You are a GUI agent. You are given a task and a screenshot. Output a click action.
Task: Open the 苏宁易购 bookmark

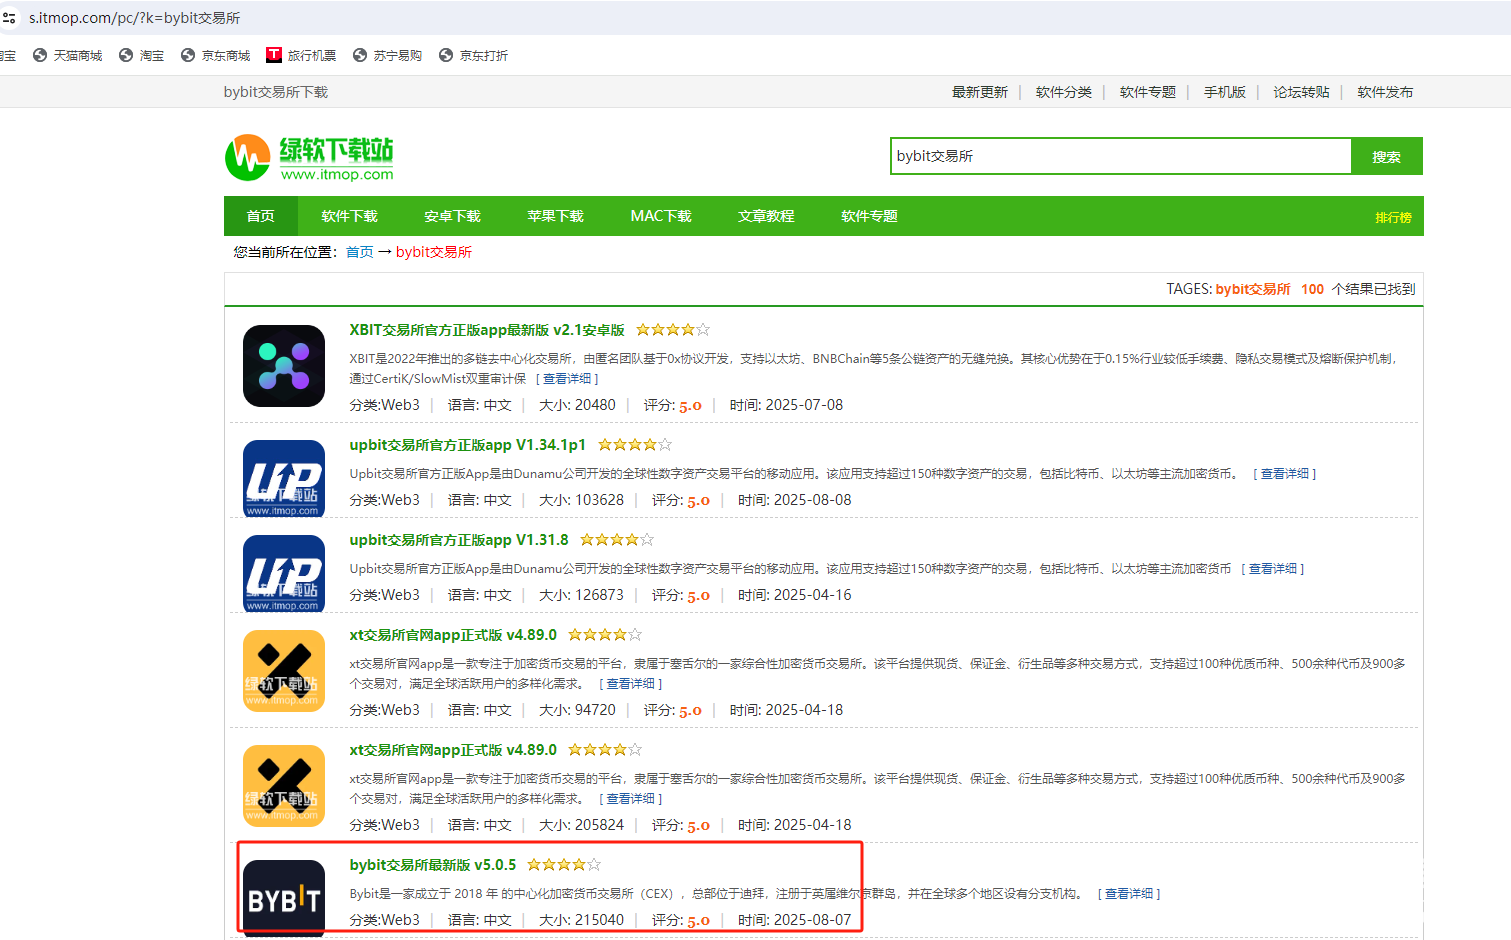[388, 56]
